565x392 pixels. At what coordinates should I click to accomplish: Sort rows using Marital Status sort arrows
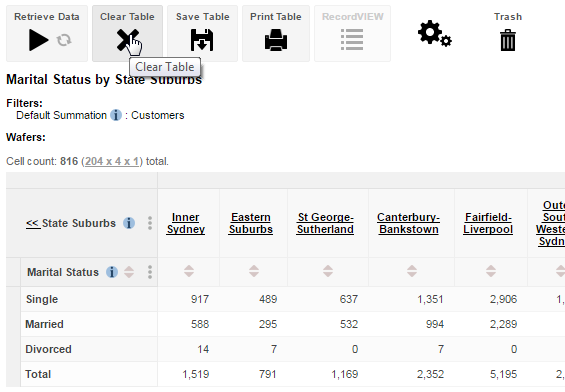(129, 272)
